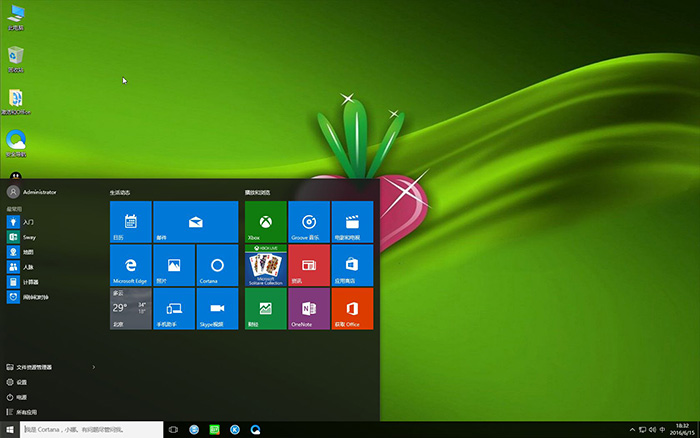Launch Groove Music tile
The height and width of the screenshot is (438, 700).
308,221
